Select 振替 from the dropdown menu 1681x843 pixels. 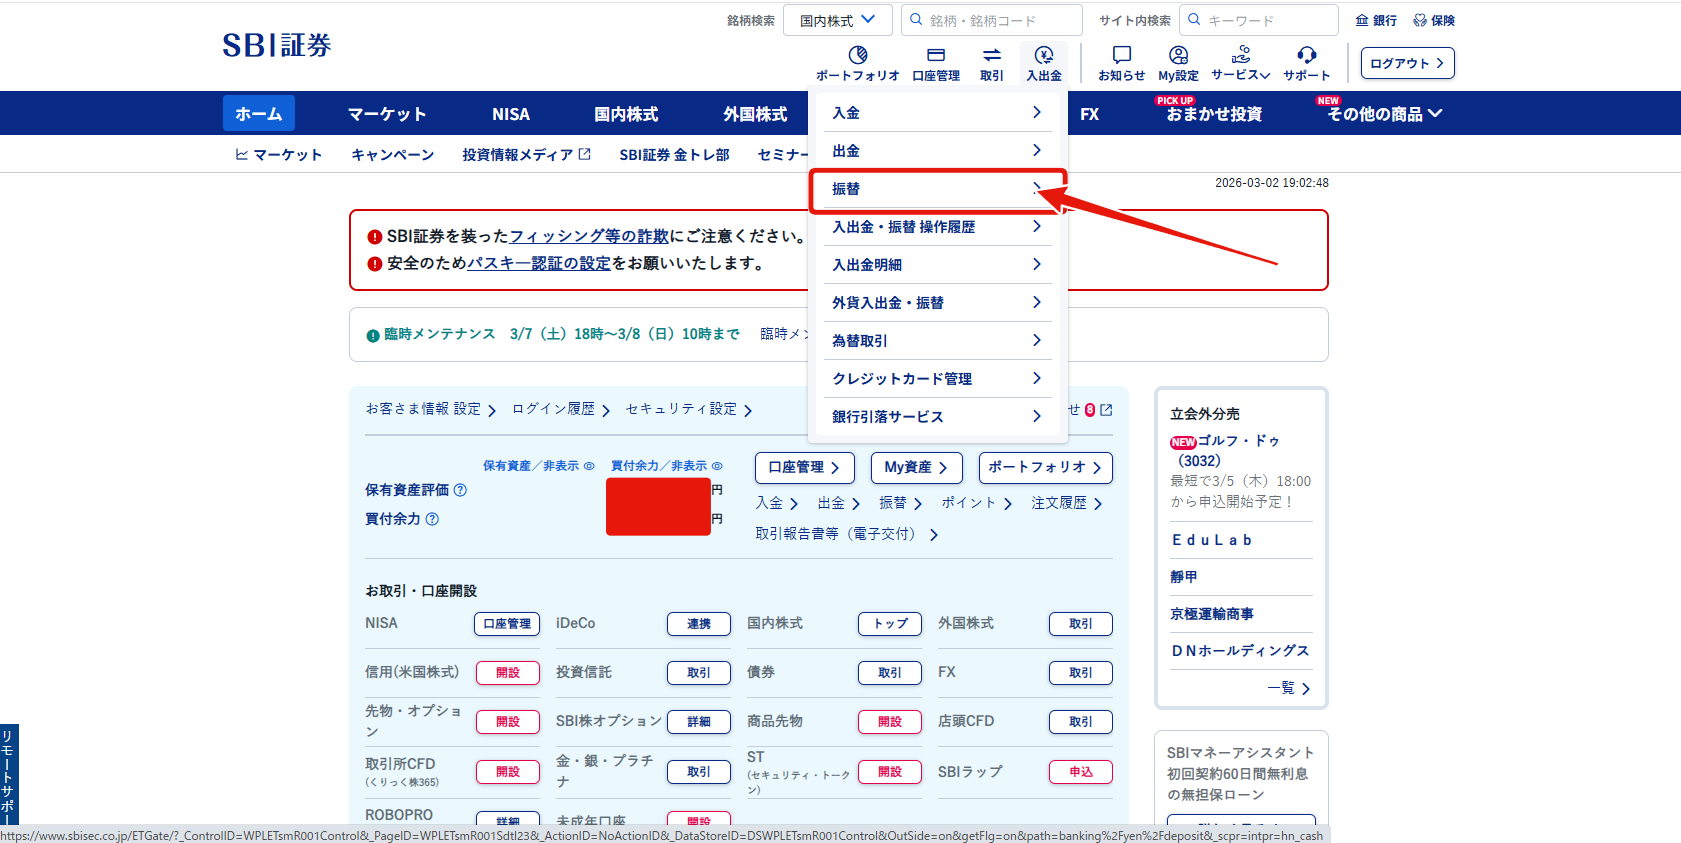click(x=938, y=189)
